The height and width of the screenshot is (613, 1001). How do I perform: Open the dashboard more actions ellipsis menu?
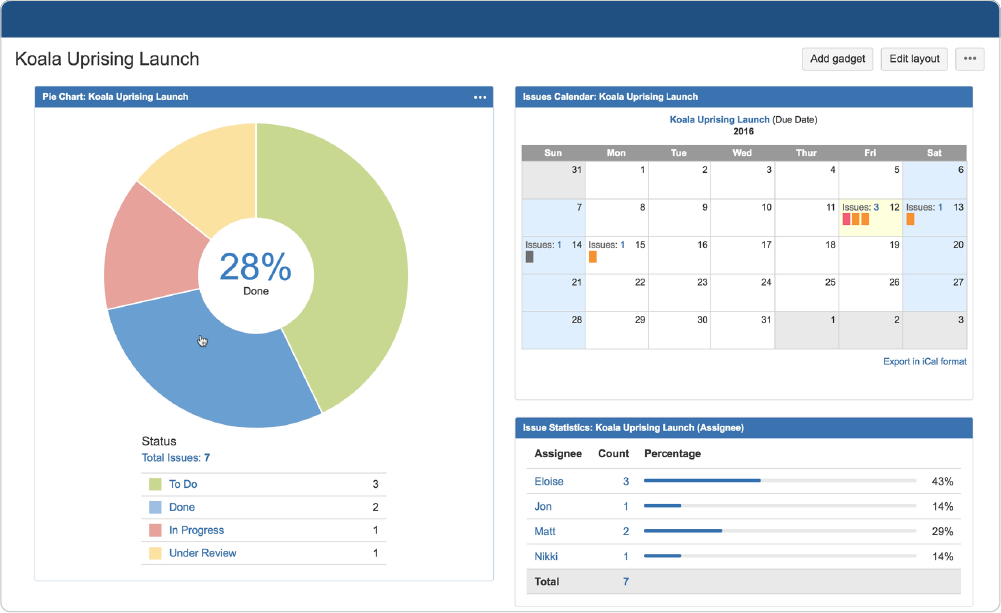click(968, 59)
